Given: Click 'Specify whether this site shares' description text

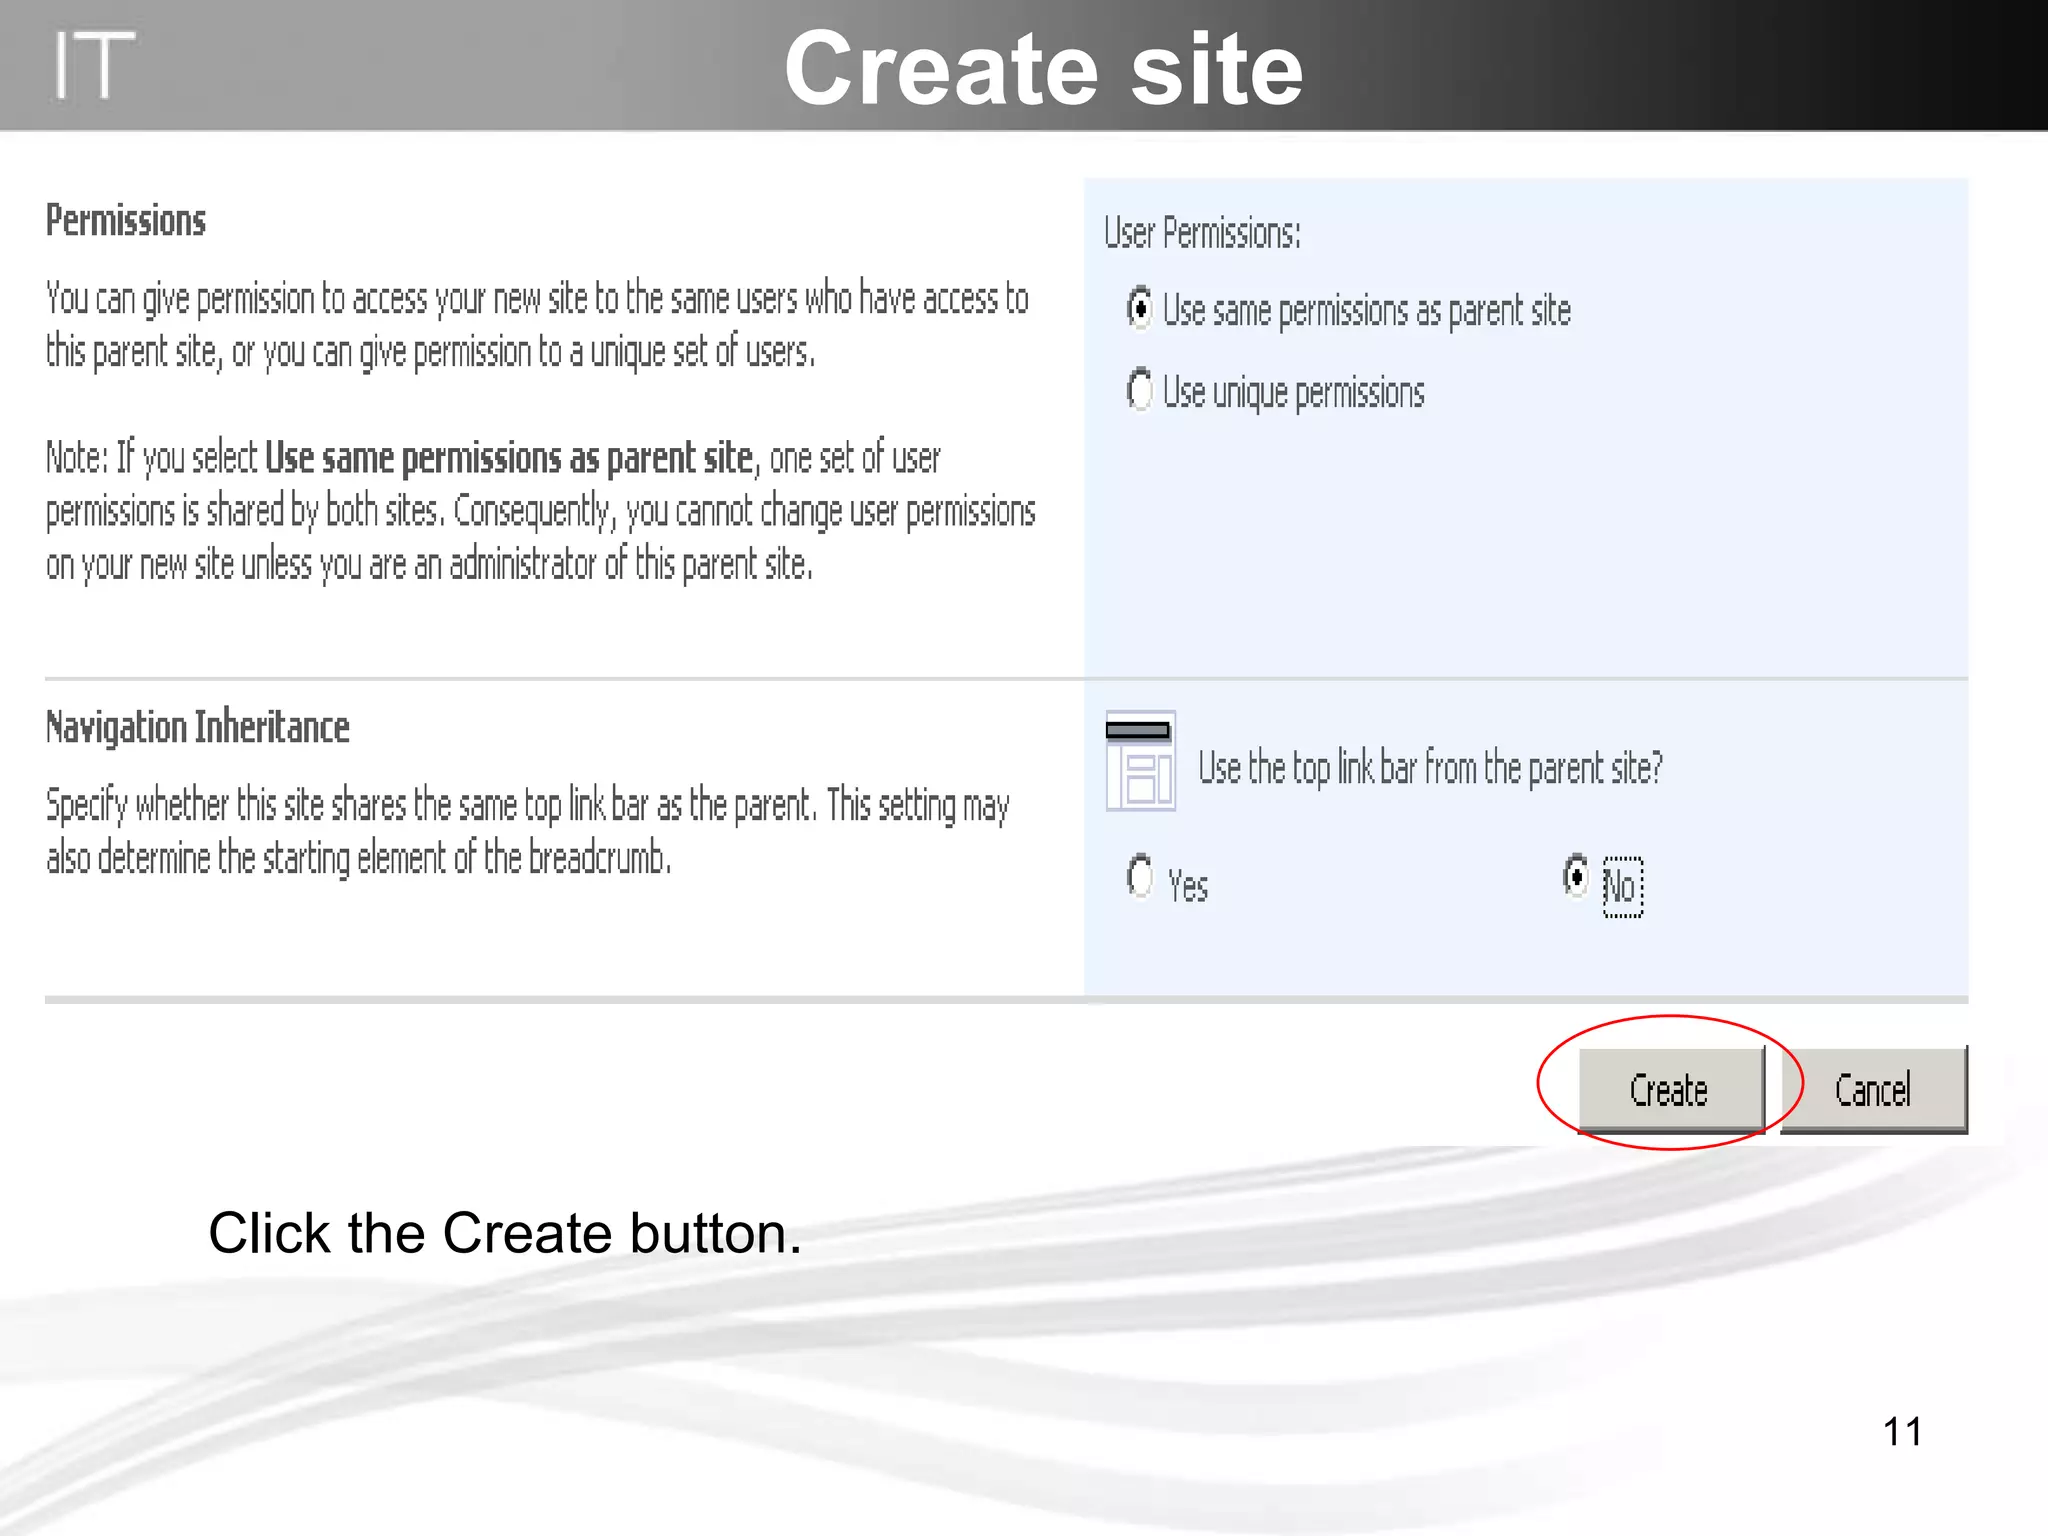Looking at the screenshot, I should [528, 831].
